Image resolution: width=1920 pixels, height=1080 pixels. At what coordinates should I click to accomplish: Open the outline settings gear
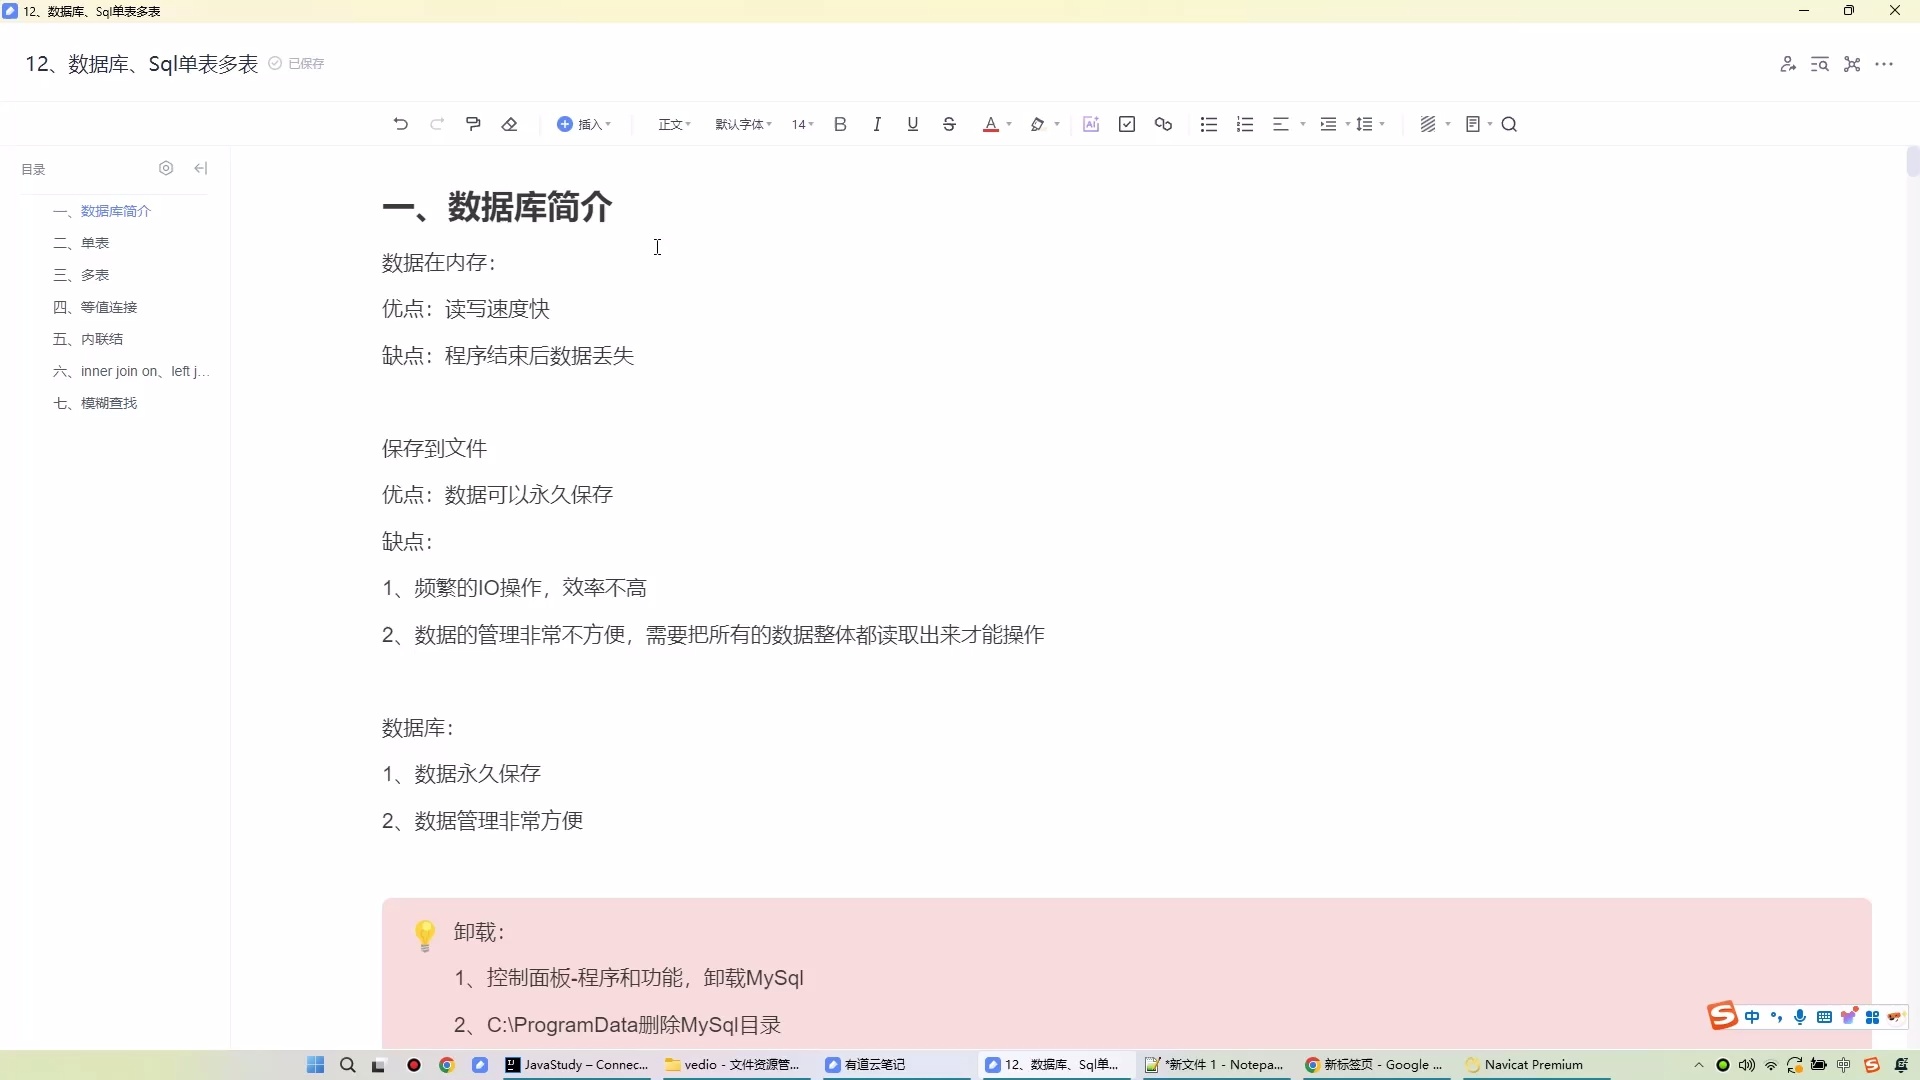click(166, 168)
